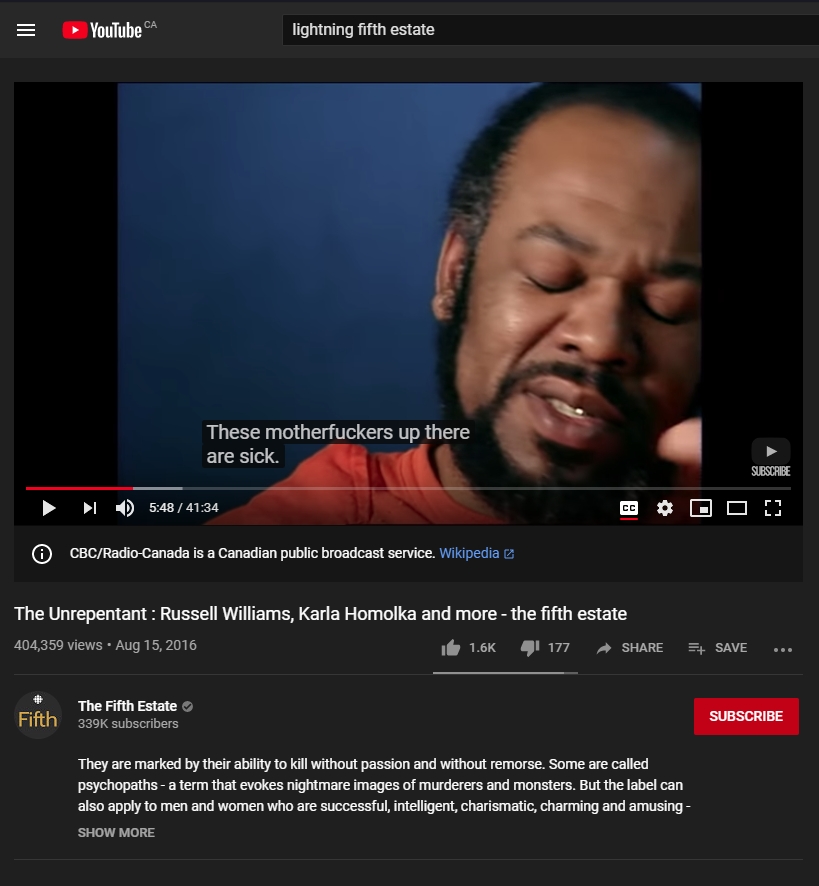
Task: Enter full screen mode
Action: click(x=773, y=508)
